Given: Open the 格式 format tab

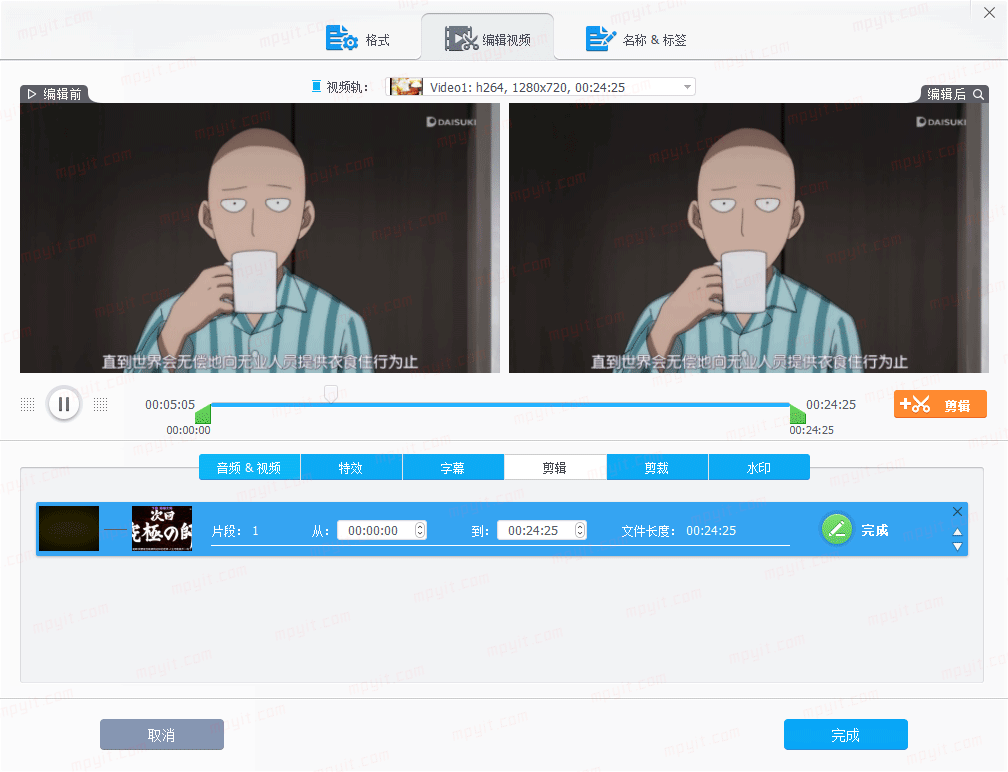Looking at the screenshot, I should [x=357, y=39].
